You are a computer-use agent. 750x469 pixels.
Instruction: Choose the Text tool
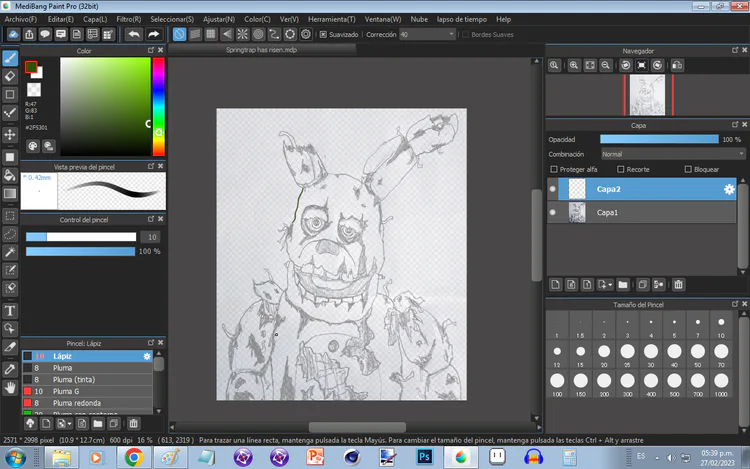(x=10, y=310)
